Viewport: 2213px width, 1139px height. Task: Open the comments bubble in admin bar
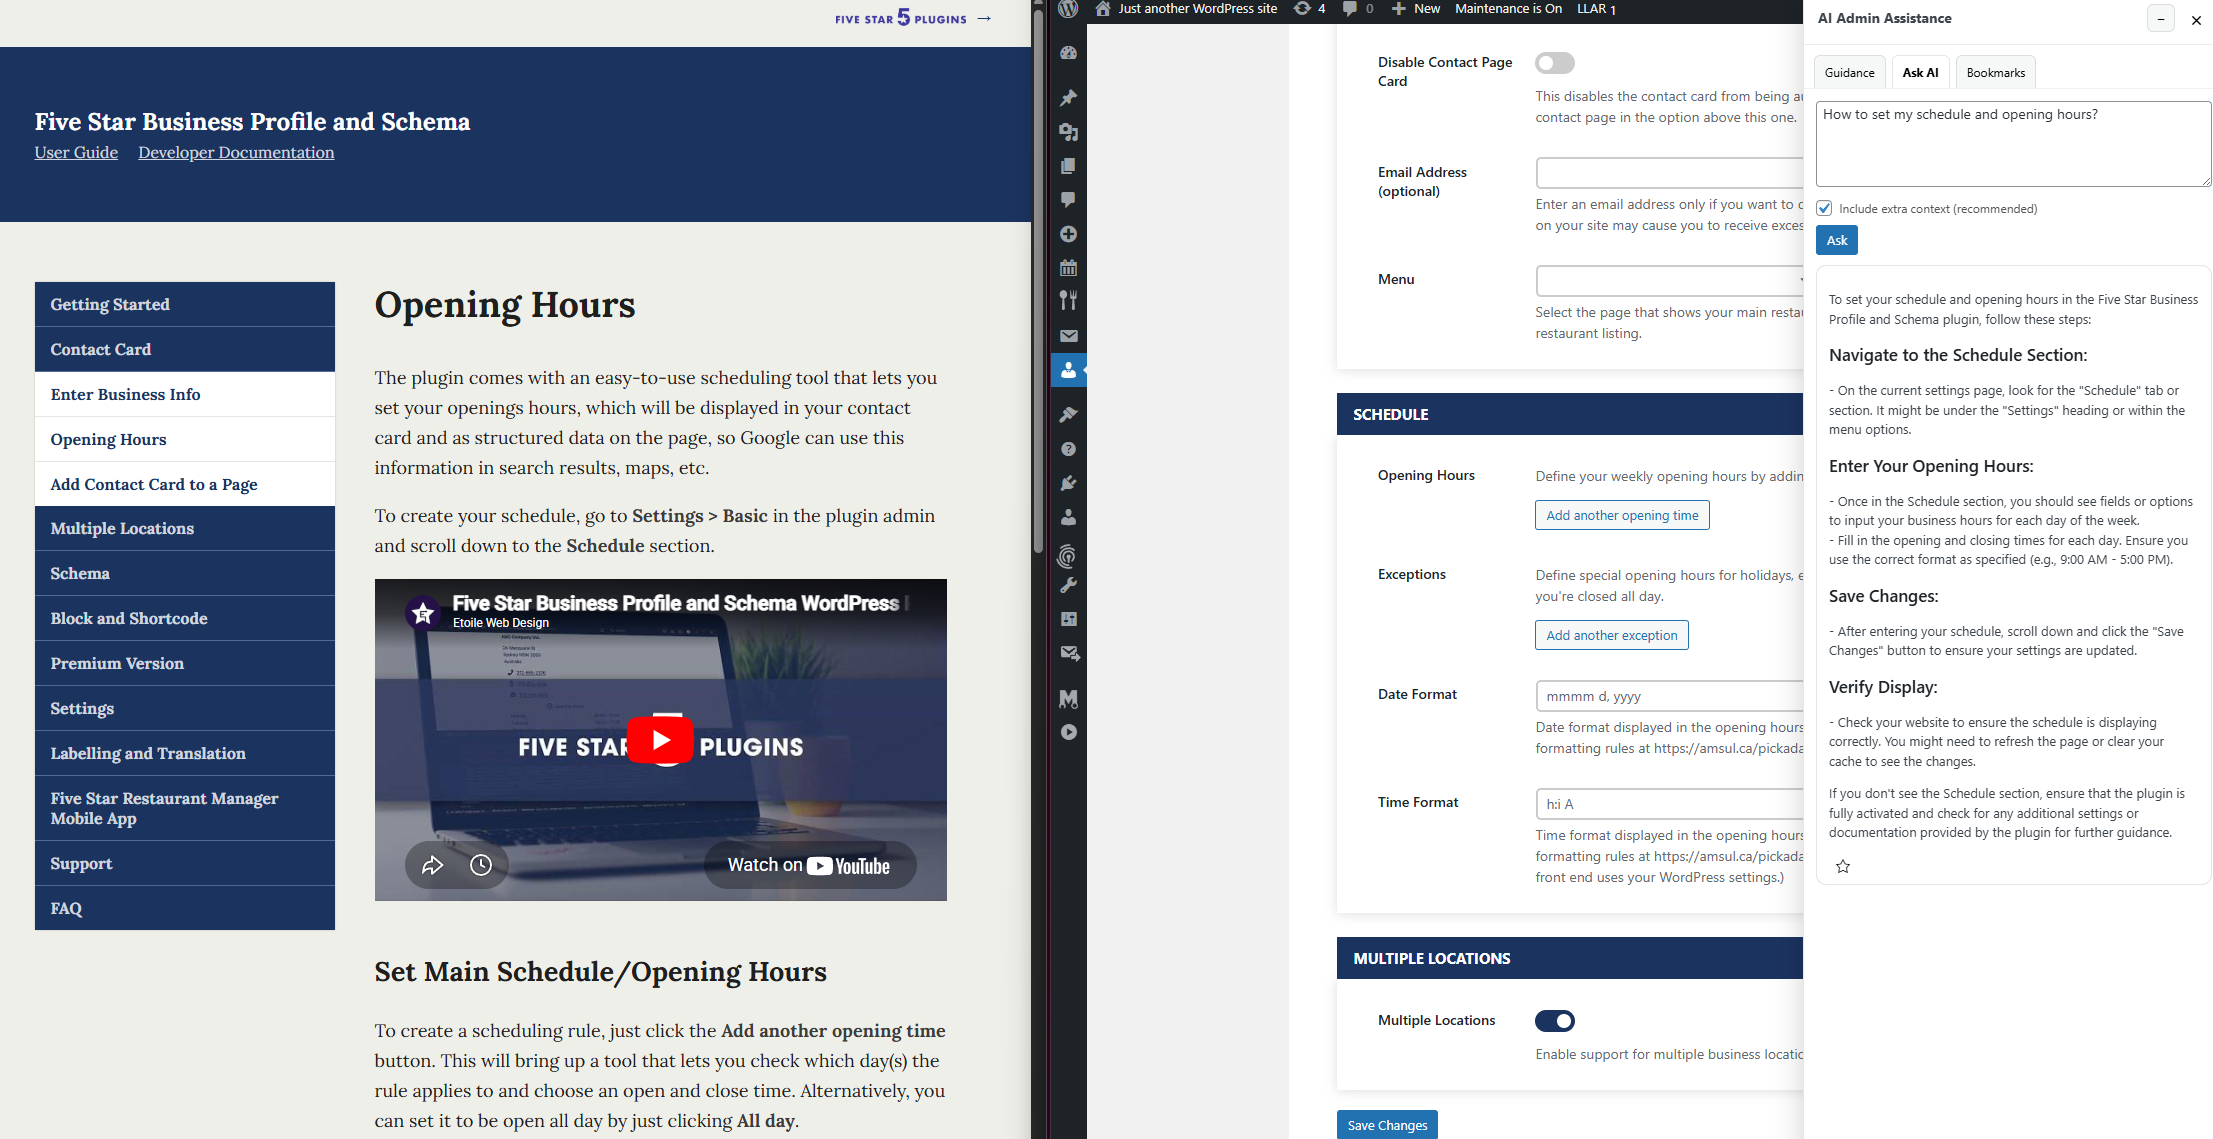click(1350, 9)
